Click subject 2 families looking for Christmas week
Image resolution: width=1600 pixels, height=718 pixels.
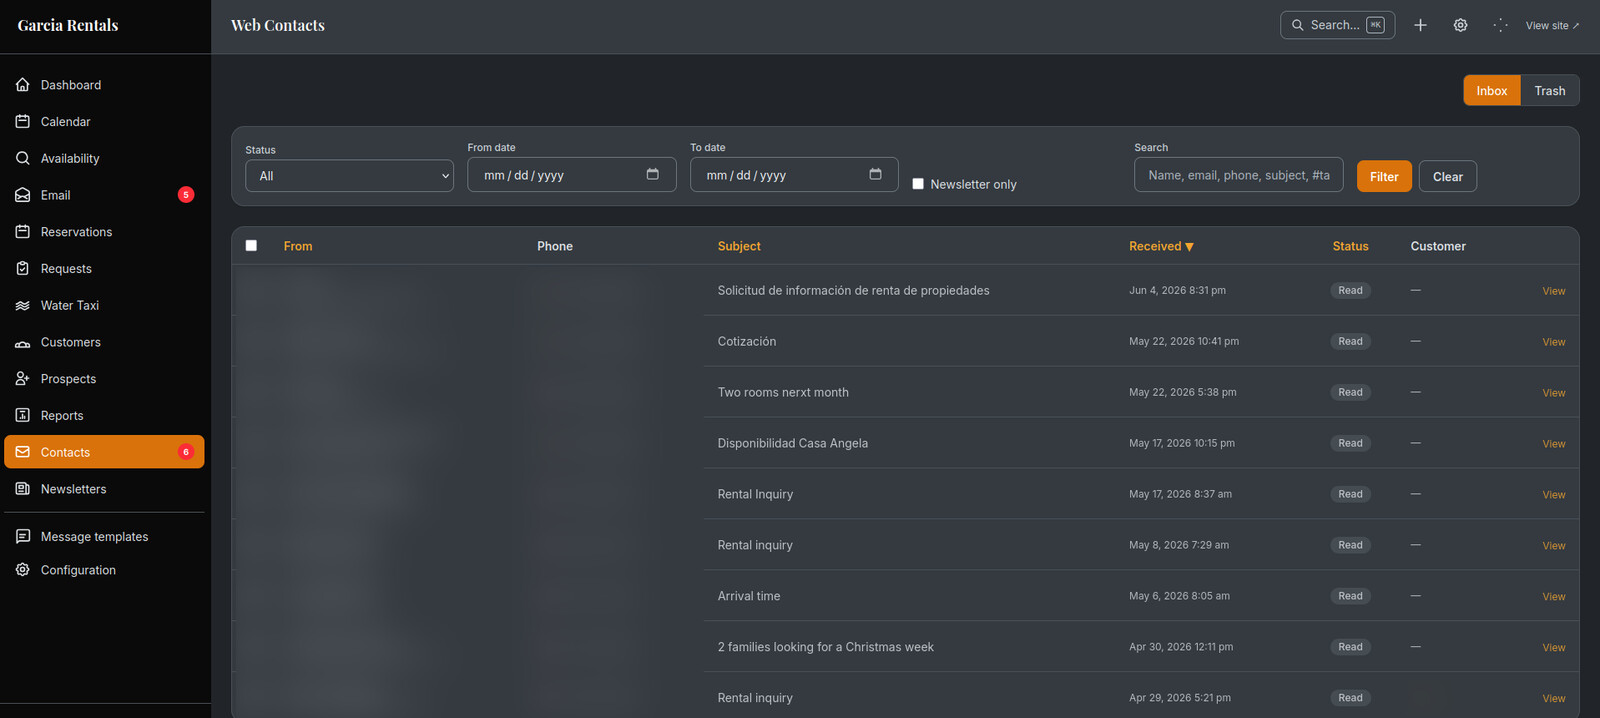click(x=825, y=647)
